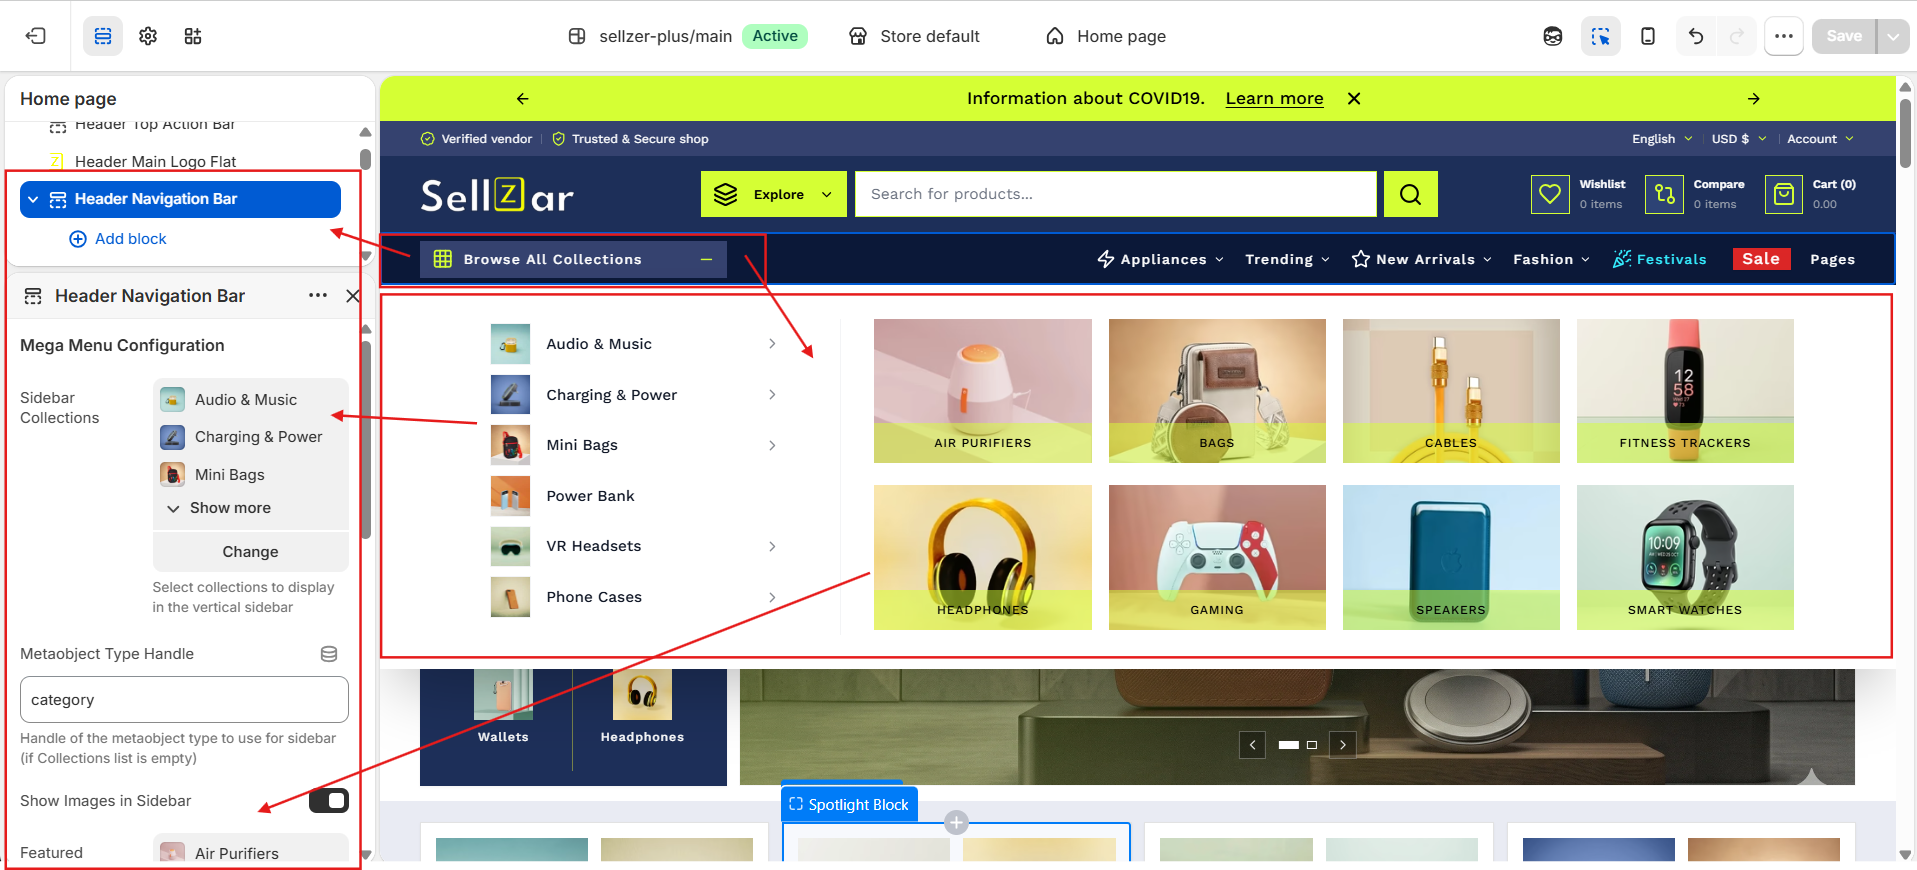Viewport: 1917px width, 870px height.
Task: Open the New Arrivals menu
Action: coord(1421,259)
